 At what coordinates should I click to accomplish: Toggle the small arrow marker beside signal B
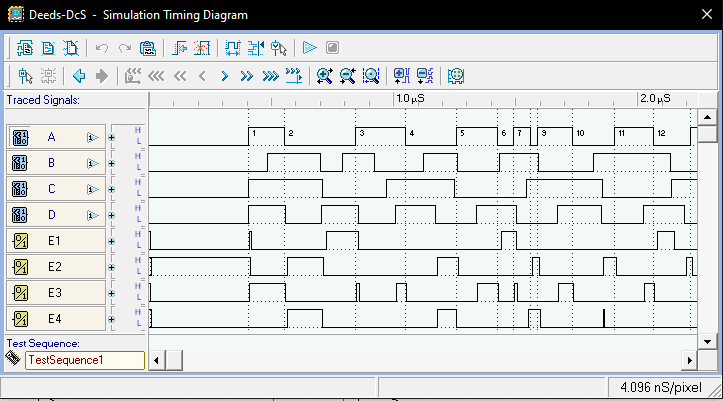coord(93,163)
